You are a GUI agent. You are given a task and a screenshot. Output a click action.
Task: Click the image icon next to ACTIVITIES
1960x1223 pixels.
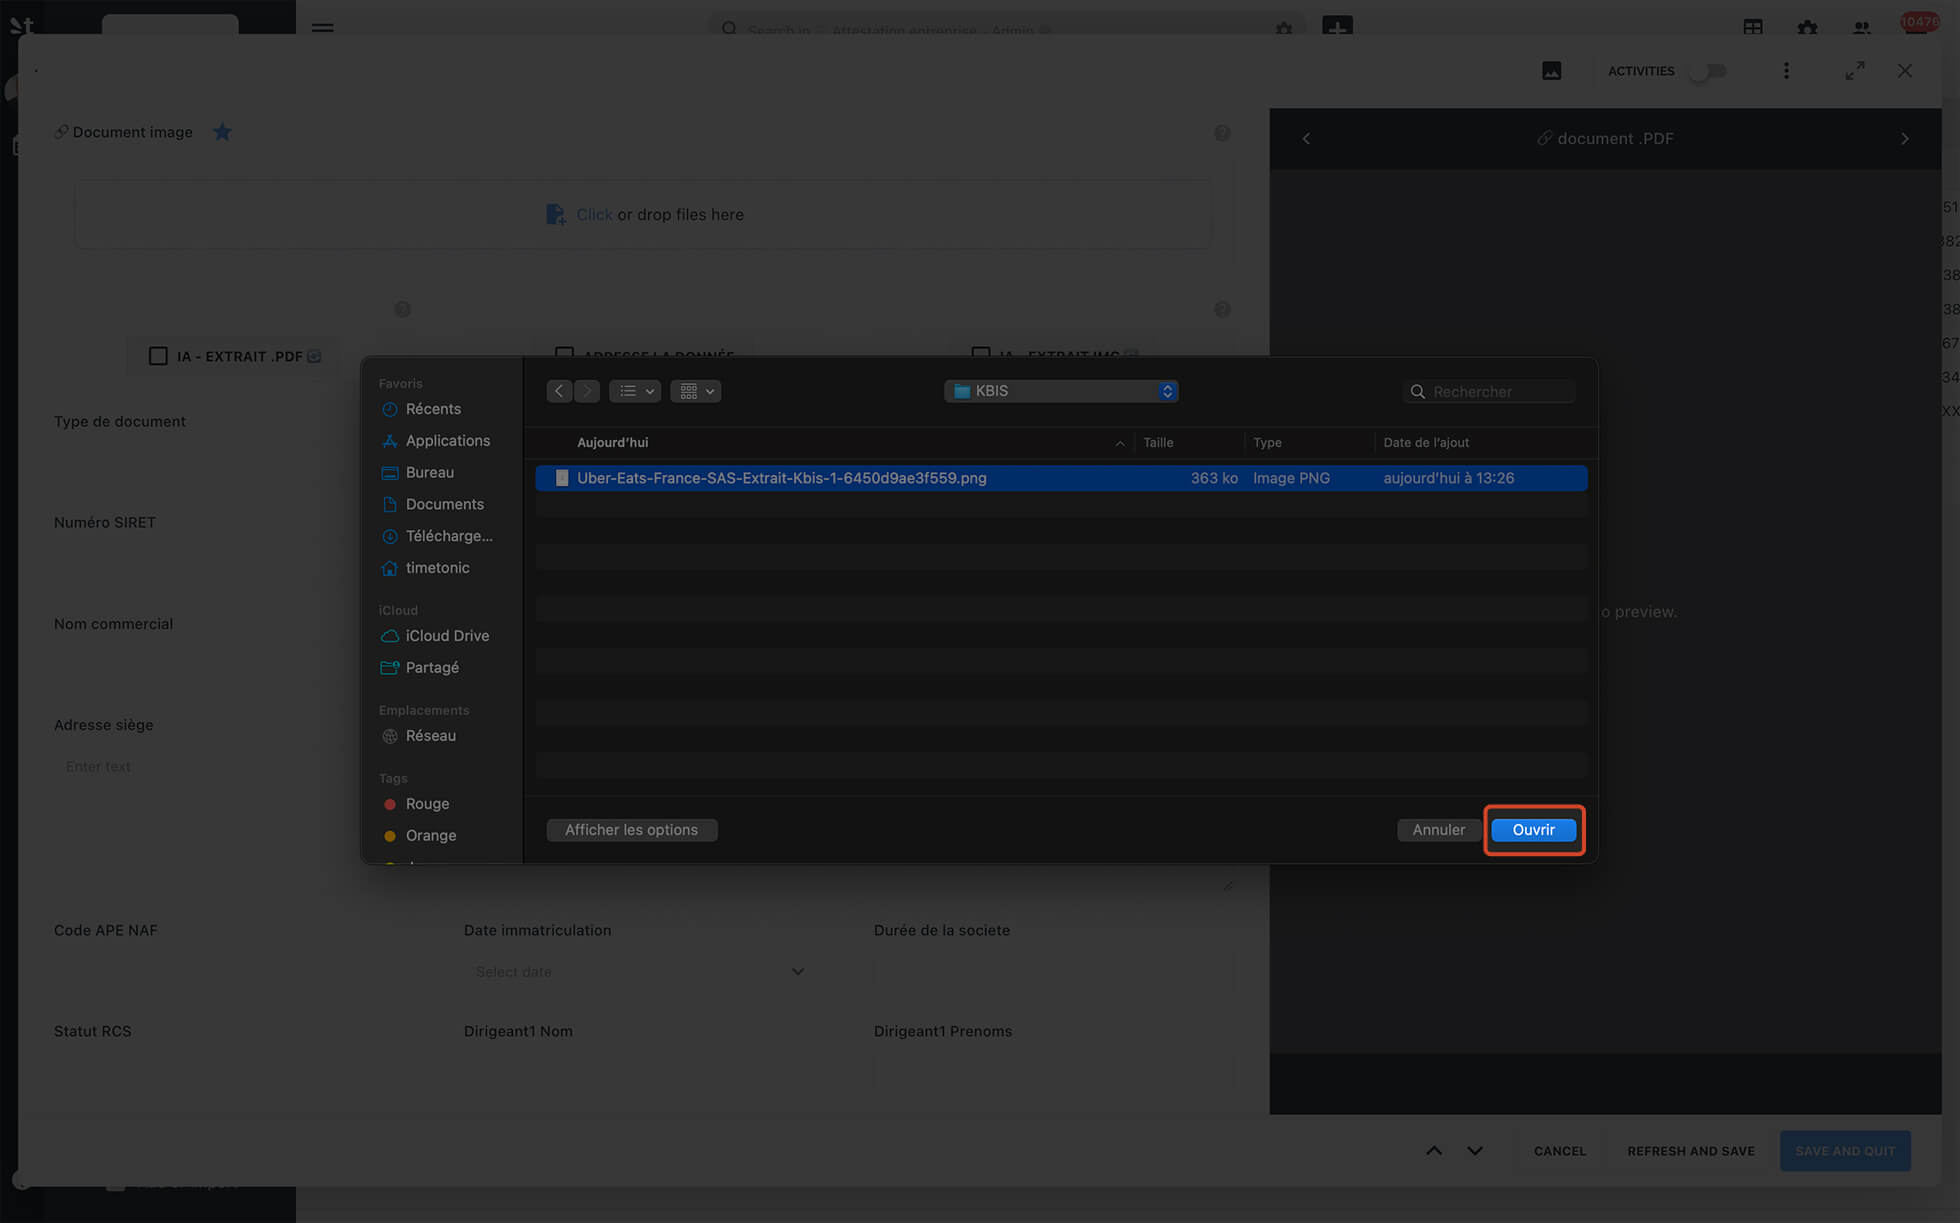pos(1551,71)
